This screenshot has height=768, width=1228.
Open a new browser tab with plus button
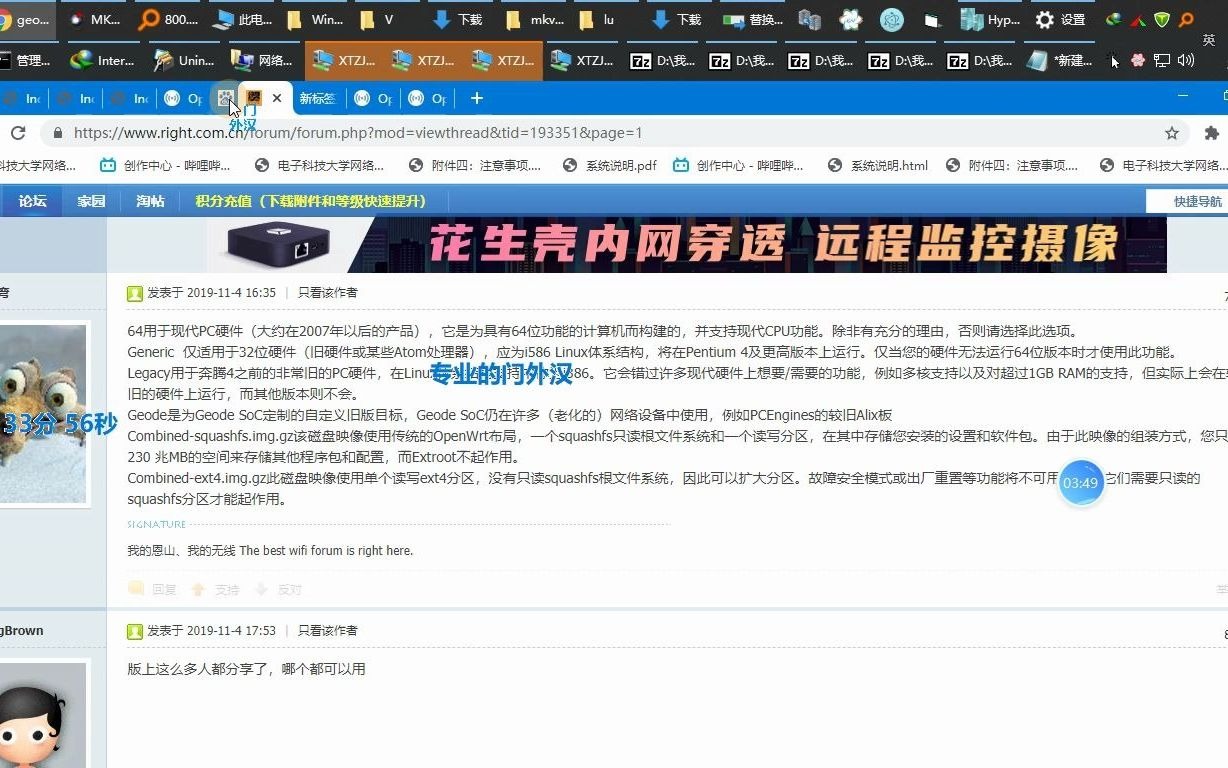click(477, 98)
